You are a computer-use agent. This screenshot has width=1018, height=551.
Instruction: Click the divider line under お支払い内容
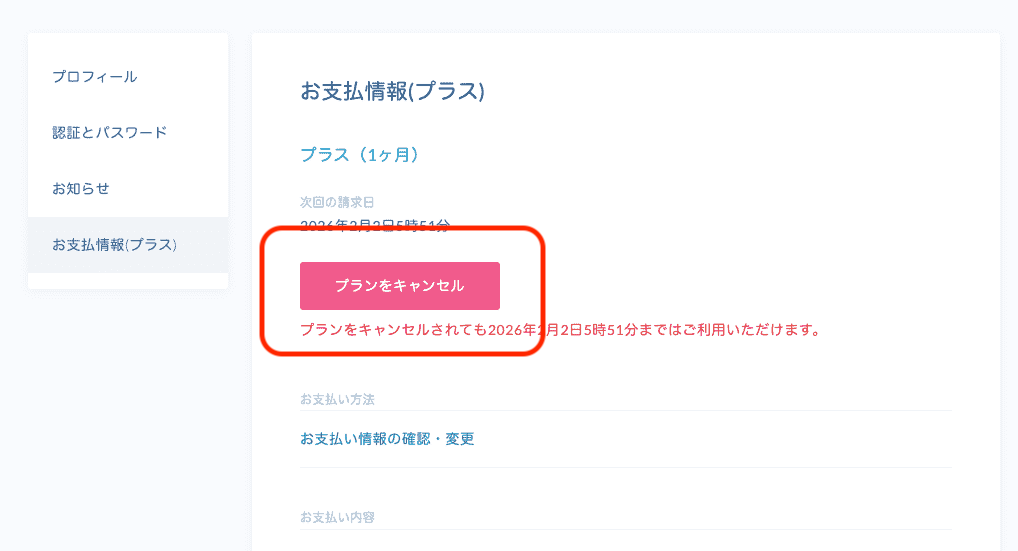[x=625, y=529]
